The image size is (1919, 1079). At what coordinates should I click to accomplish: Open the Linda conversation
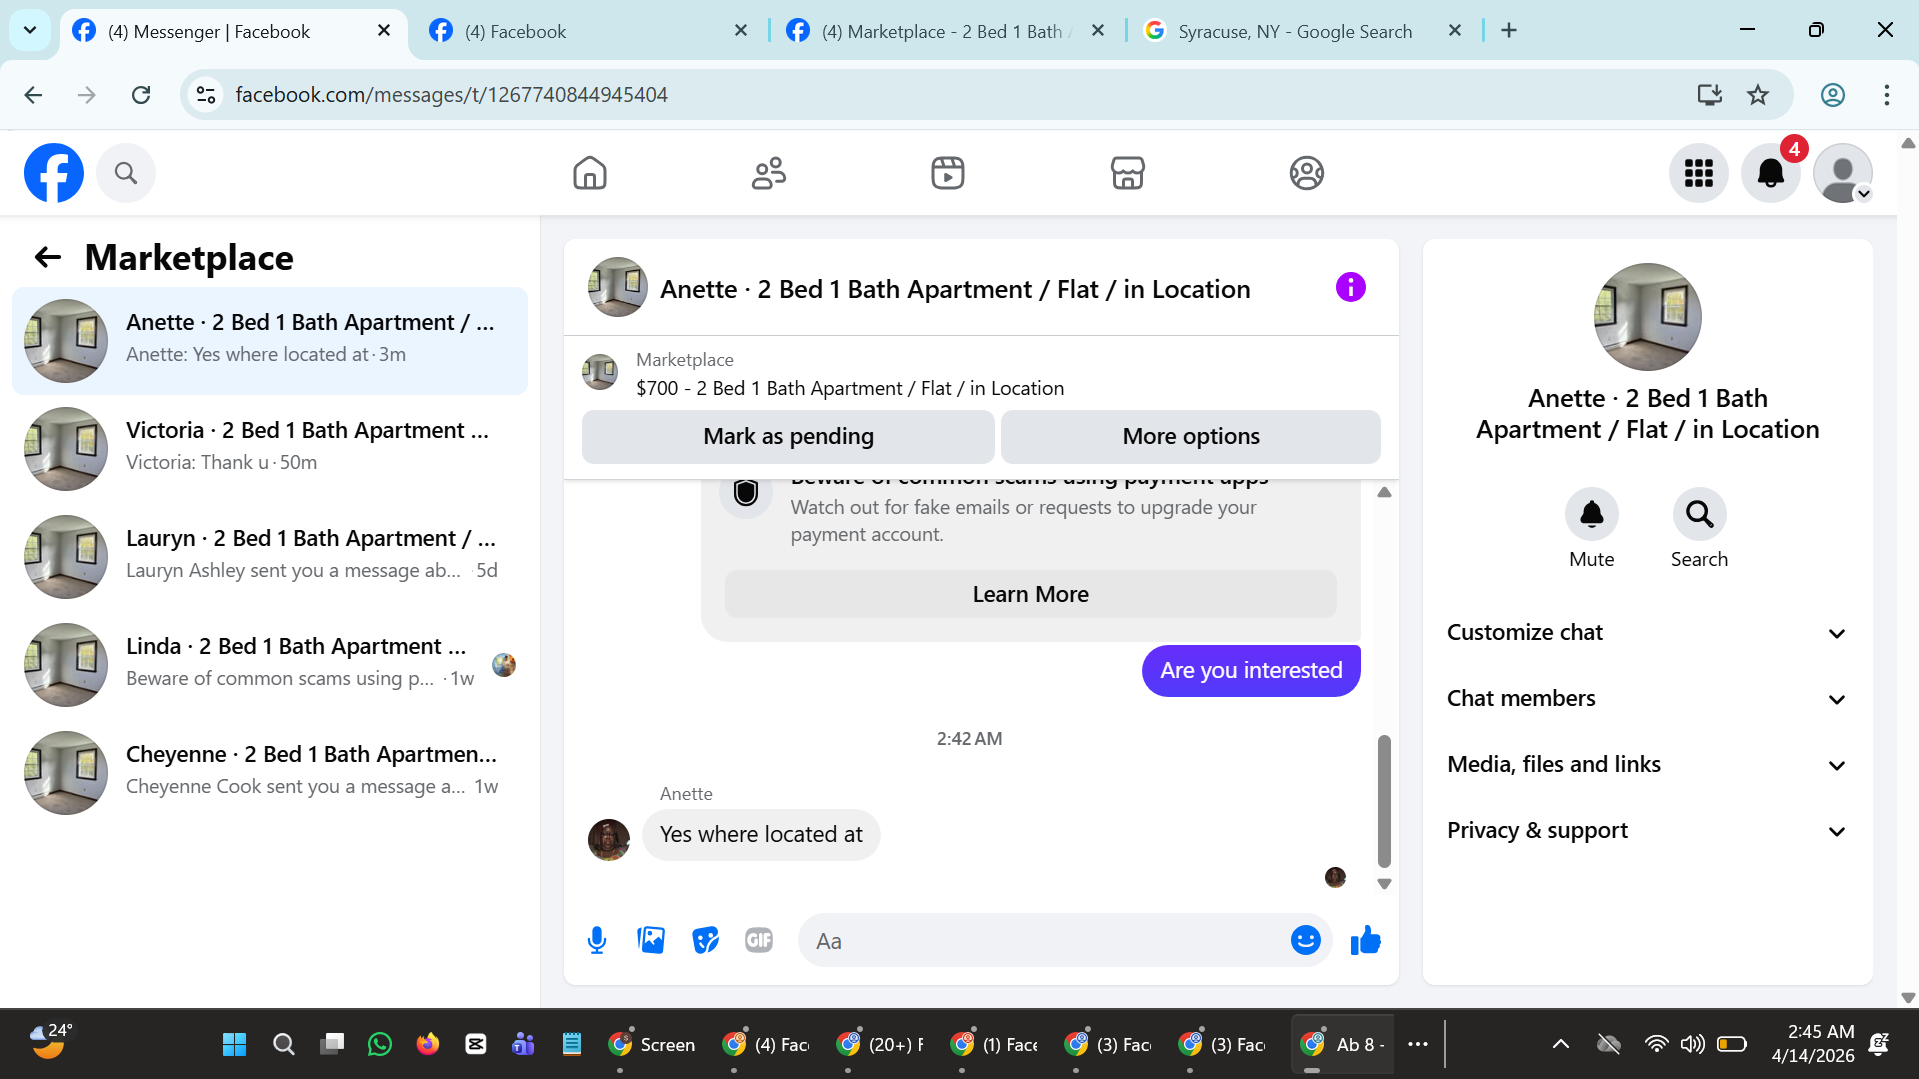[x=270, y=665]
